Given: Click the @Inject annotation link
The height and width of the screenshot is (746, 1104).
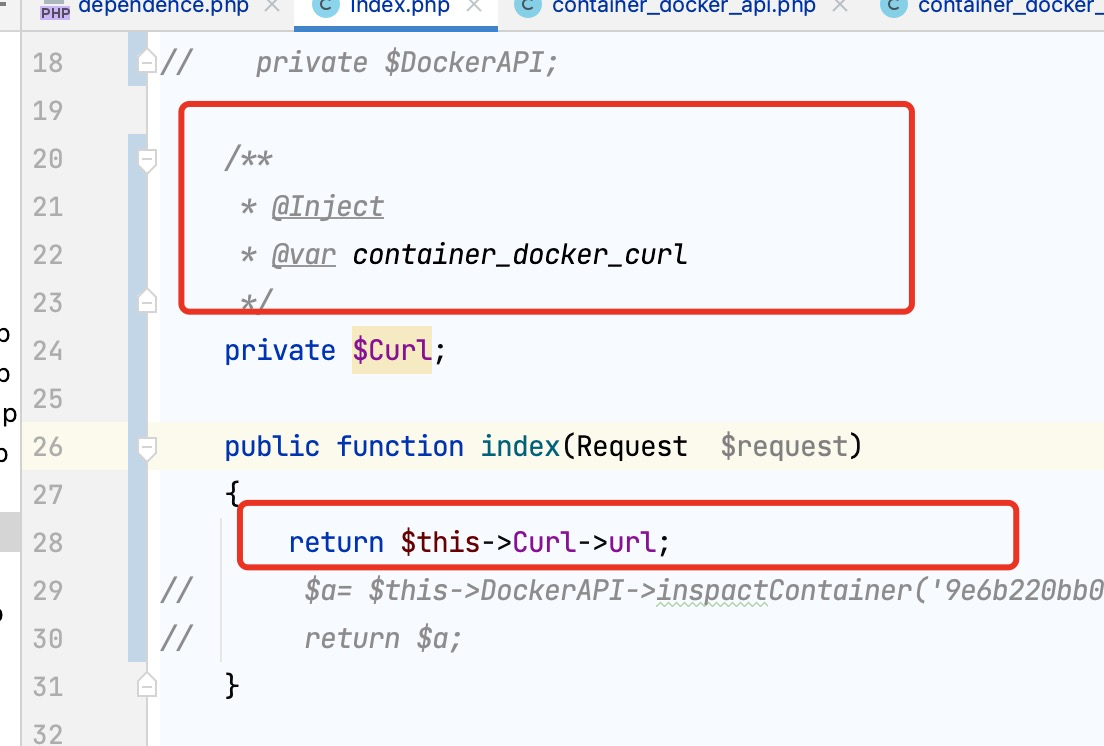Looking at the screenshot, I should tap(327, 207).
